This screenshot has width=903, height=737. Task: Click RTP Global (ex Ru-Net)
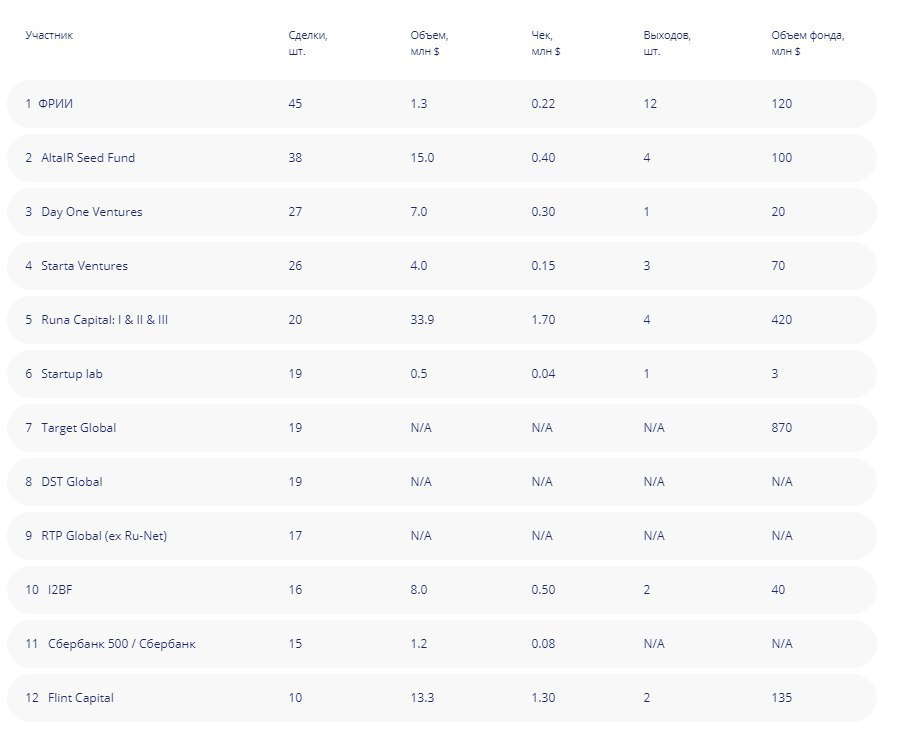tap(104, 536)
